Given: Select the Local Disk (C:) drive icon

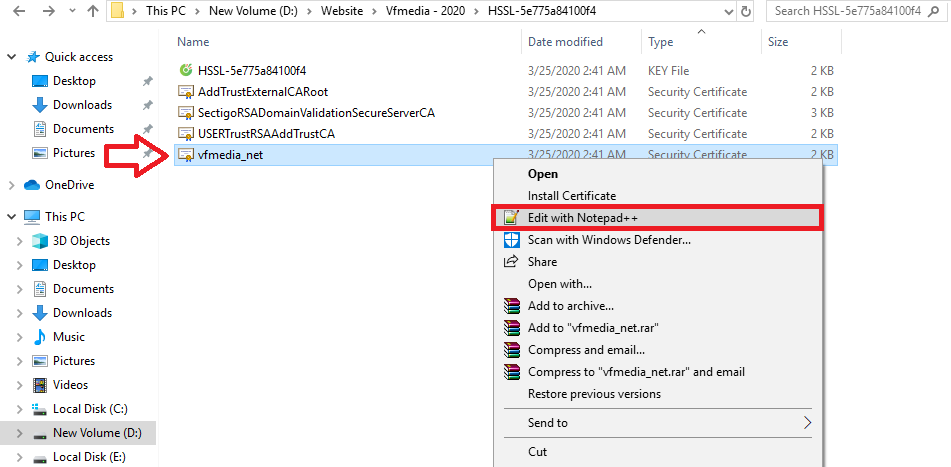Looking at the screenshot, I should (x=39, y=409).
